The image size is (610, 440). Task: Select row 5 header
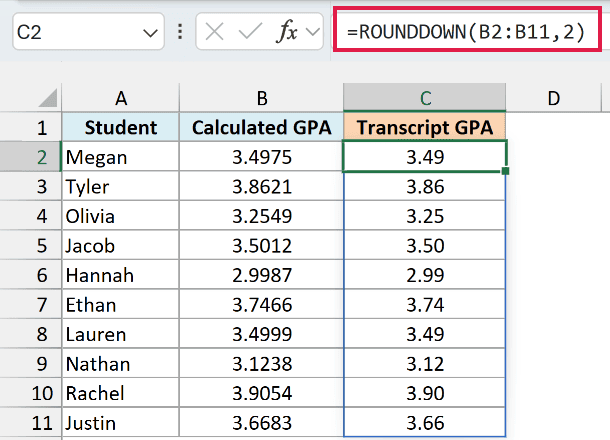(x=31, y=245)
